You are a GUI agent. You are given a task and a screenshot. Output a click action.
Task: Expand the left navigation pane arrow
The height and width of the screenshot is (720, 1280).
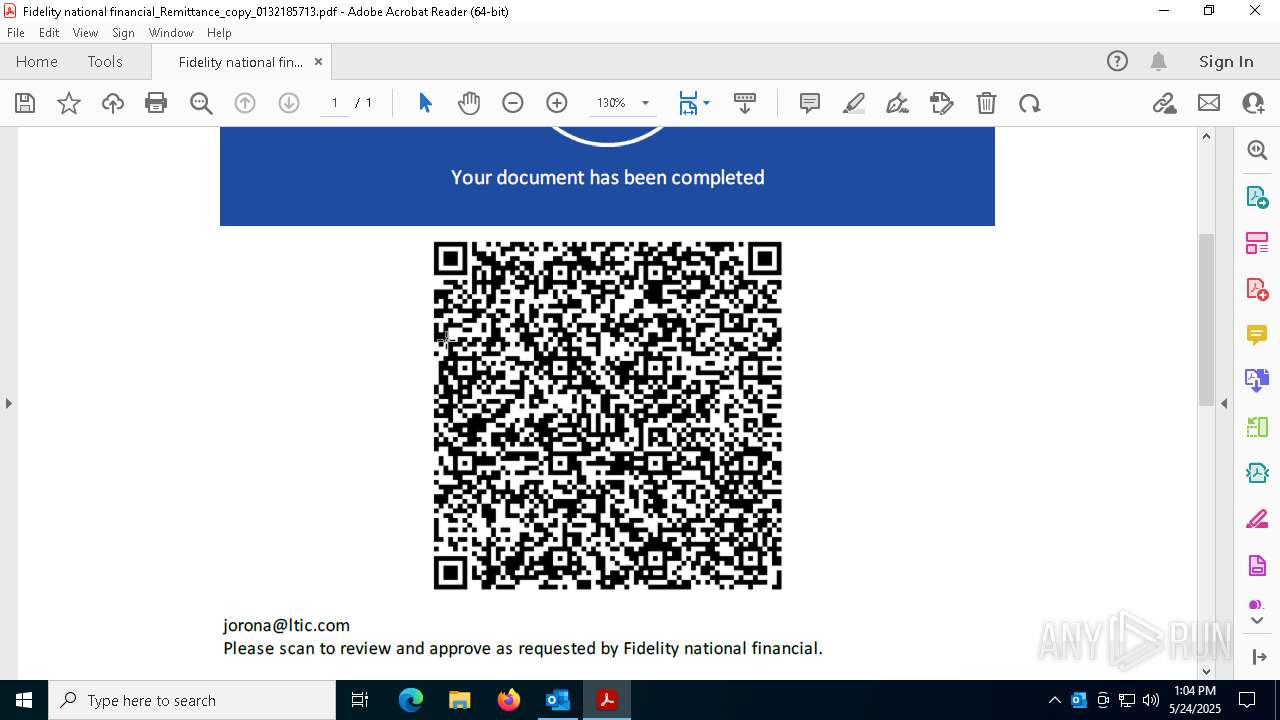click(x=8, y=403)
